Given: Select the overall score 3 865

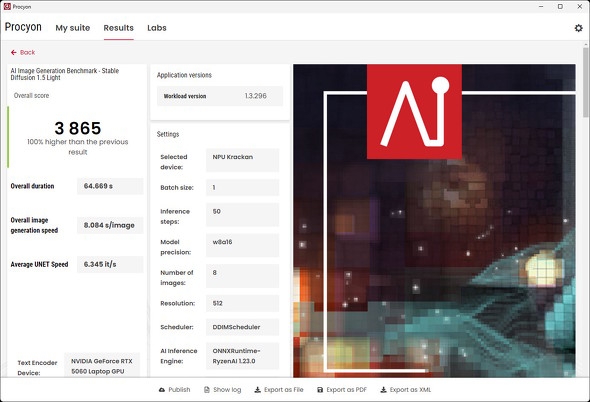Looking at the screenshot, I should pos(78,128).
